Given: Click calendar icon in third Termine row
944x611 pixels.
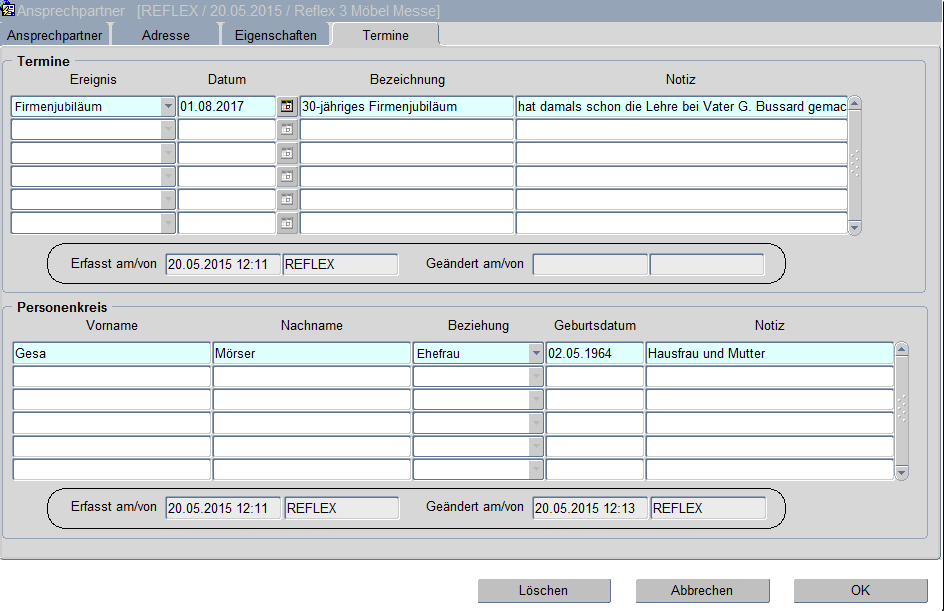Looking at the screenshot, I should 287,153.
